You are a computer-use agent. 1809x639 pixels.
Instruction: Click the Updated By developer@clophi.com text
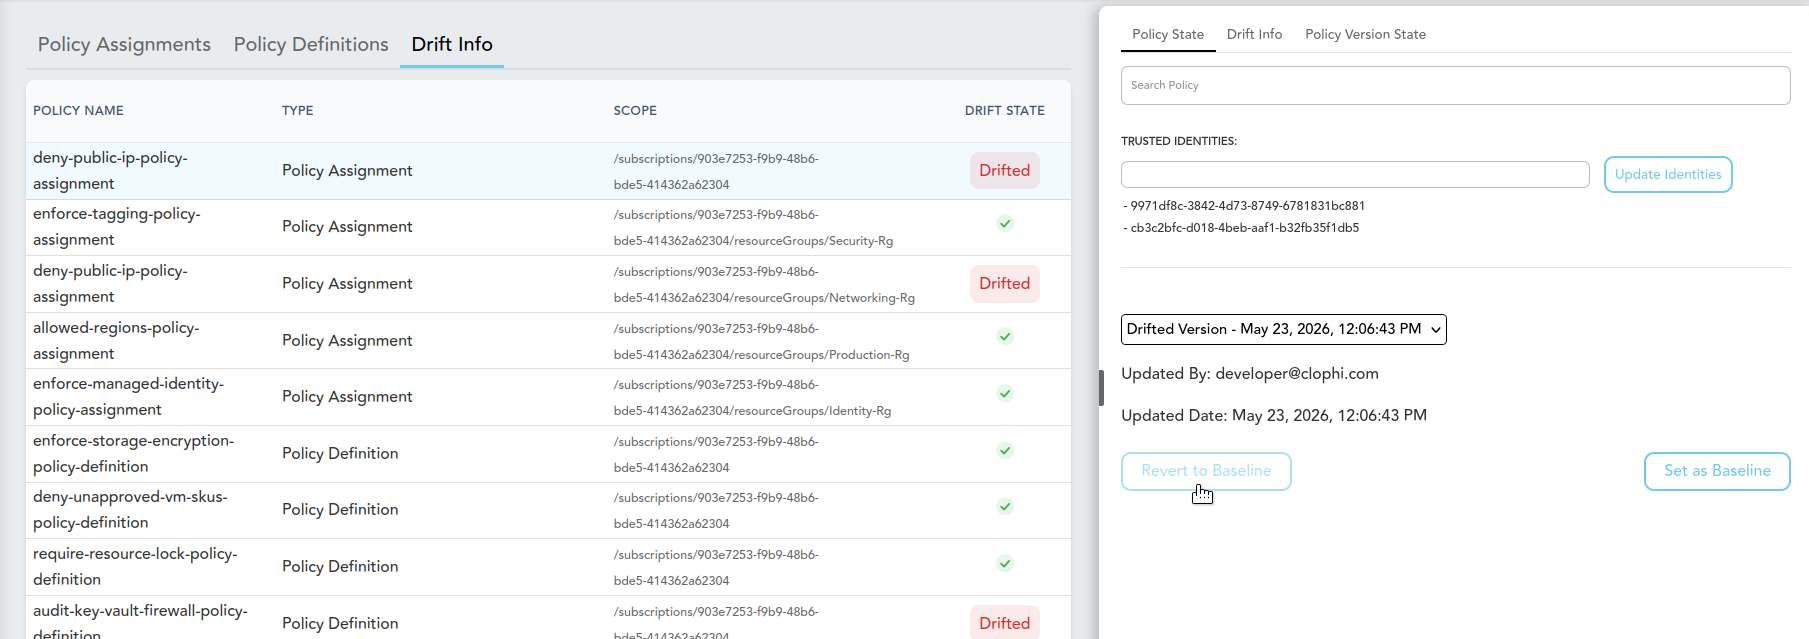[x=1250, y=374]
